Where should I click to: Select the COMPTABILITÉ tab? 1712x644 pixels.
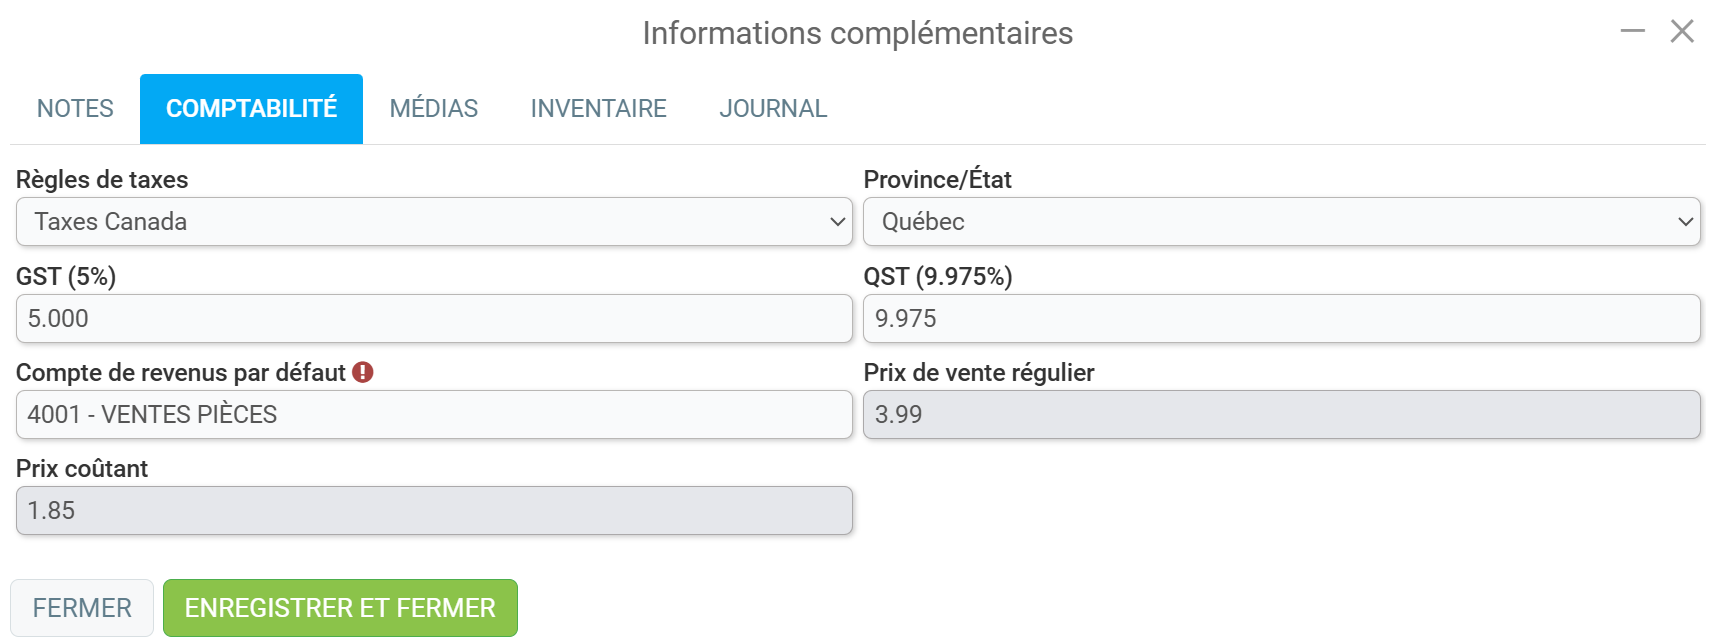click(251, 108)
